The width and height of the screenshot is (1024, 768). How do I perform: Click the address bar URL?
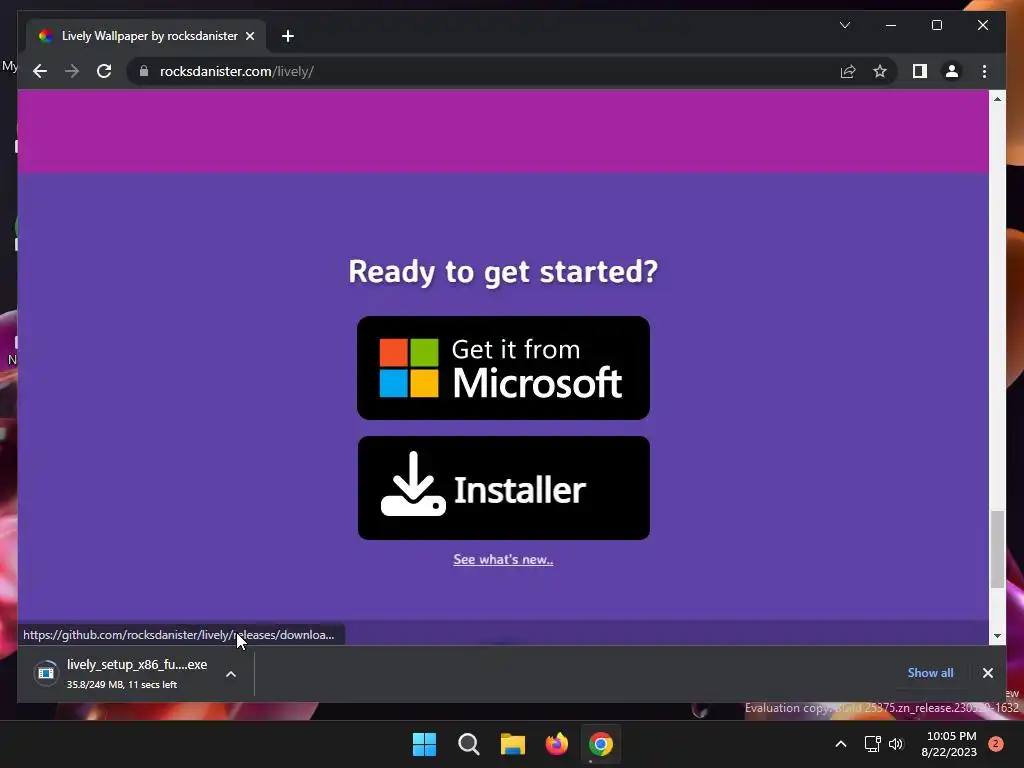pos(236,71)
